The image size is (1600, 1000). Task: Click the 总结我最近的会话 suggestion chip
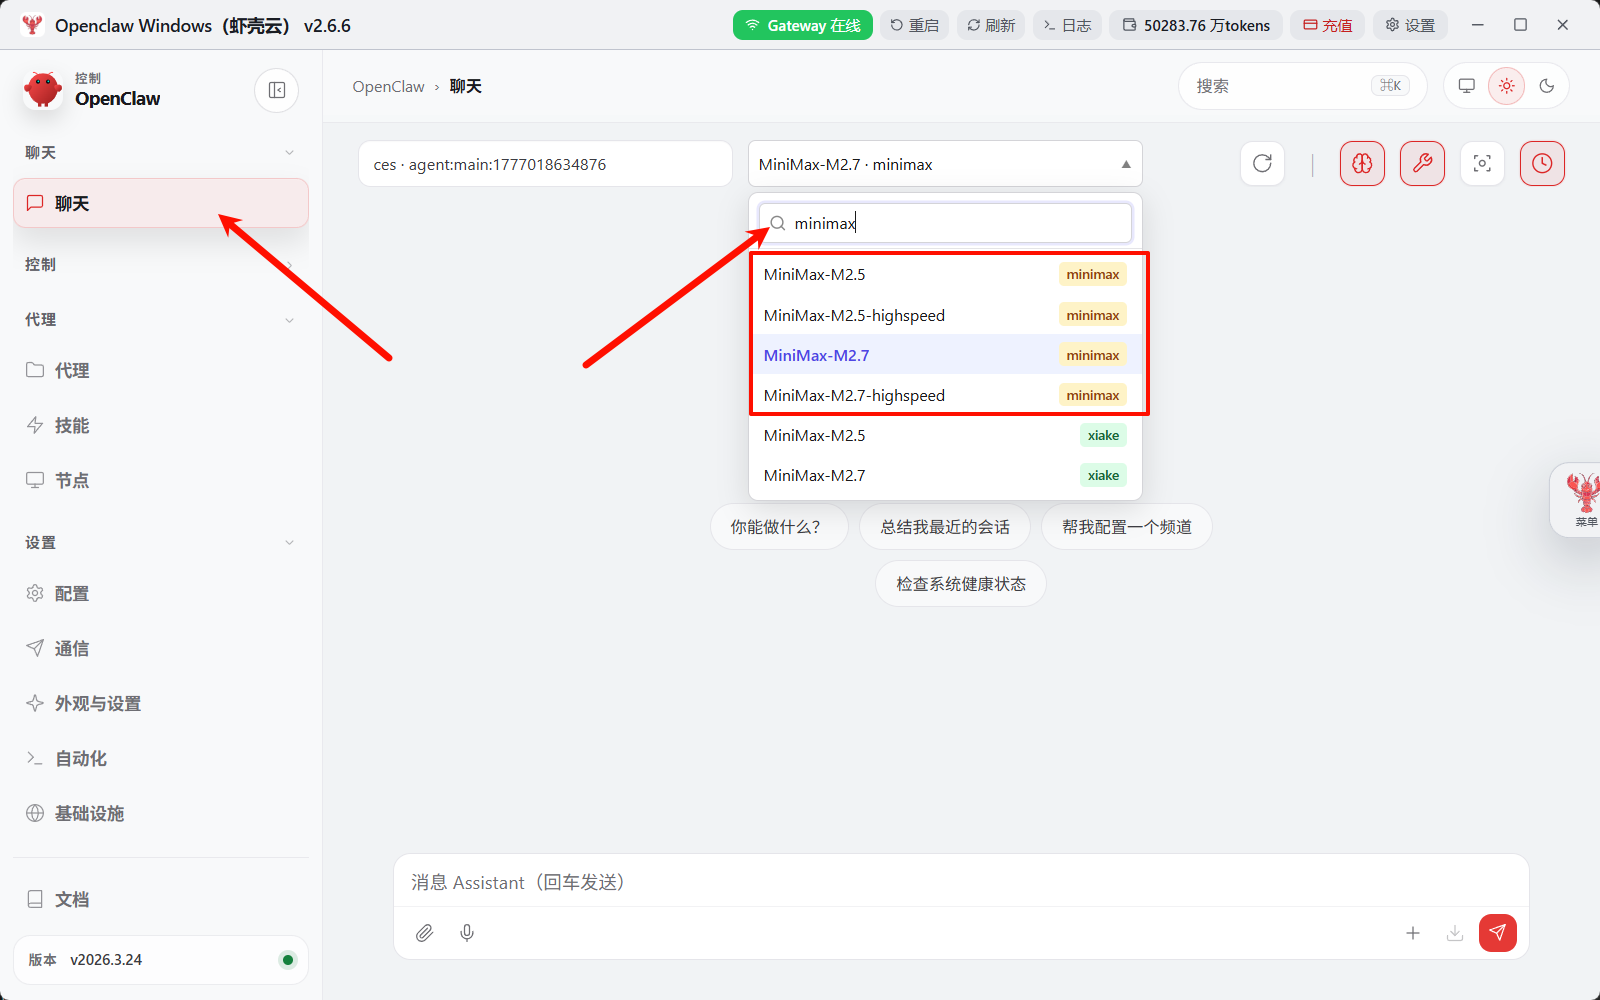click(x=945, y=527)
